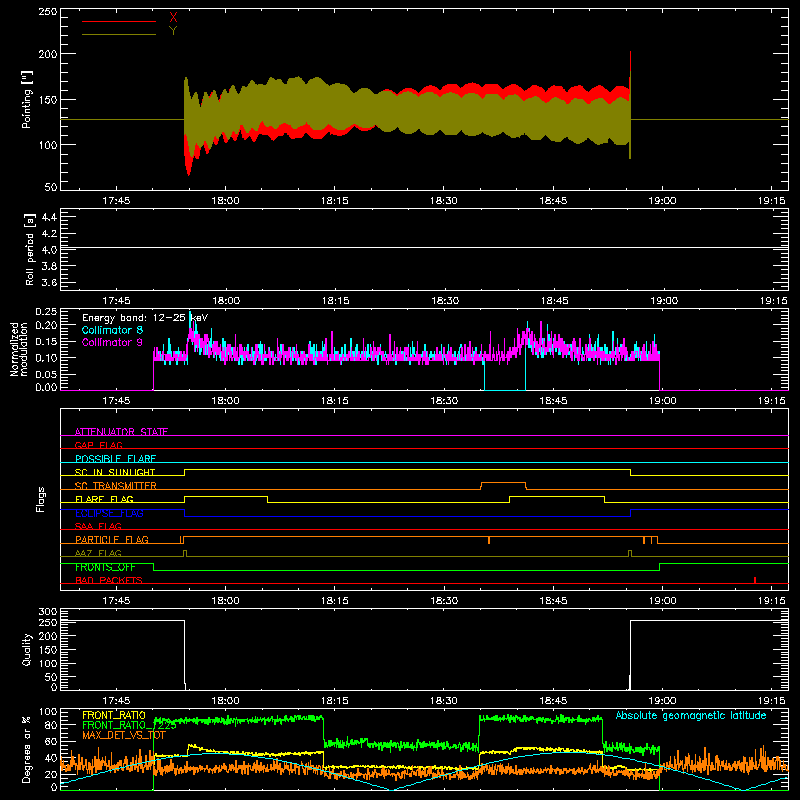Click the 19:15 tick under the Quality plot
This screenshot has width=800, height=800.
coord(772,701)
